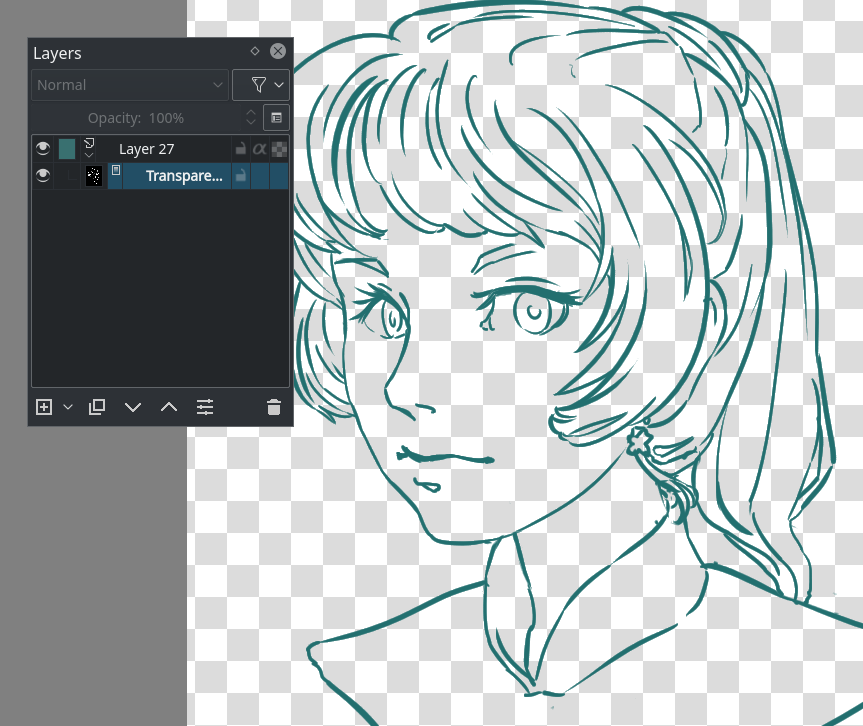Hide the Transparency mask layer
The height and width of the screenshot is (726, 863).
43,176
